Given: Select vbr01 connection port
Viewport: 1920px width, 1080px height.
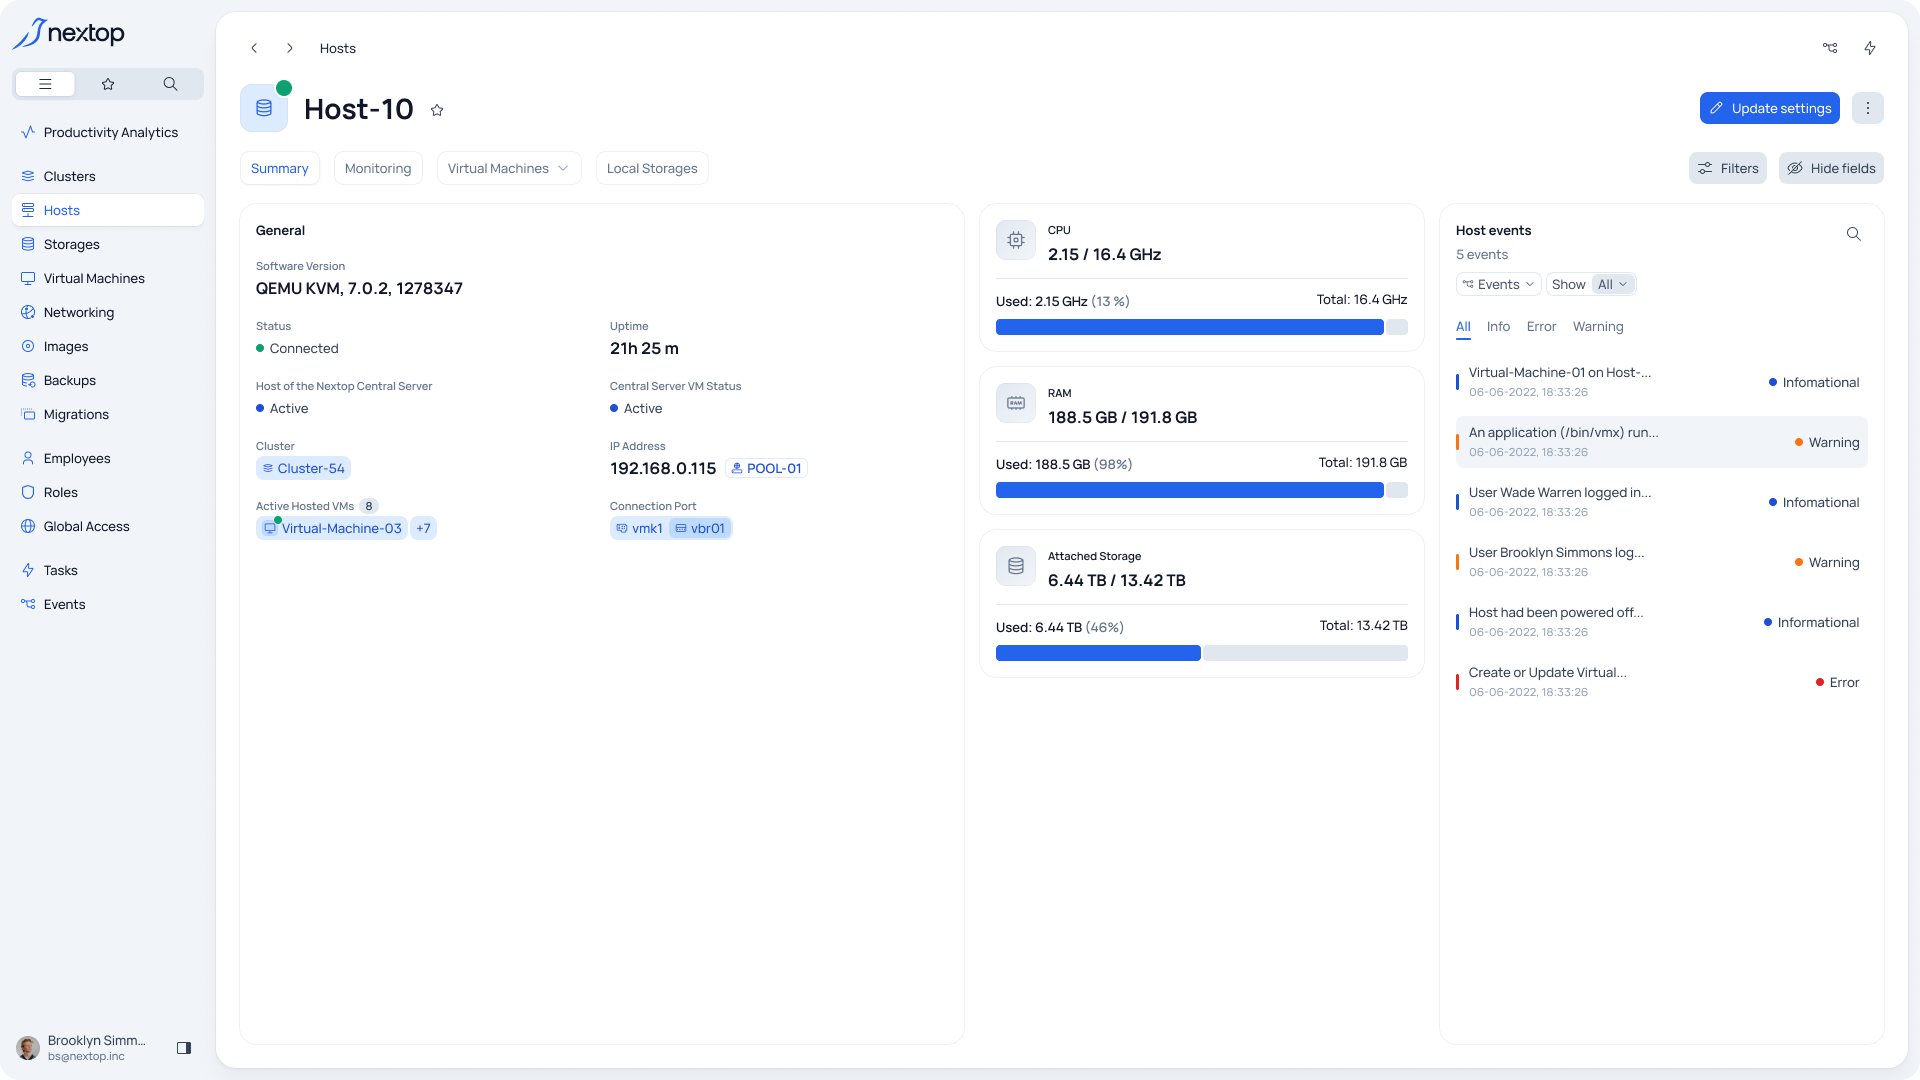Looking at the screenshot, I should [x=700, y=528].
